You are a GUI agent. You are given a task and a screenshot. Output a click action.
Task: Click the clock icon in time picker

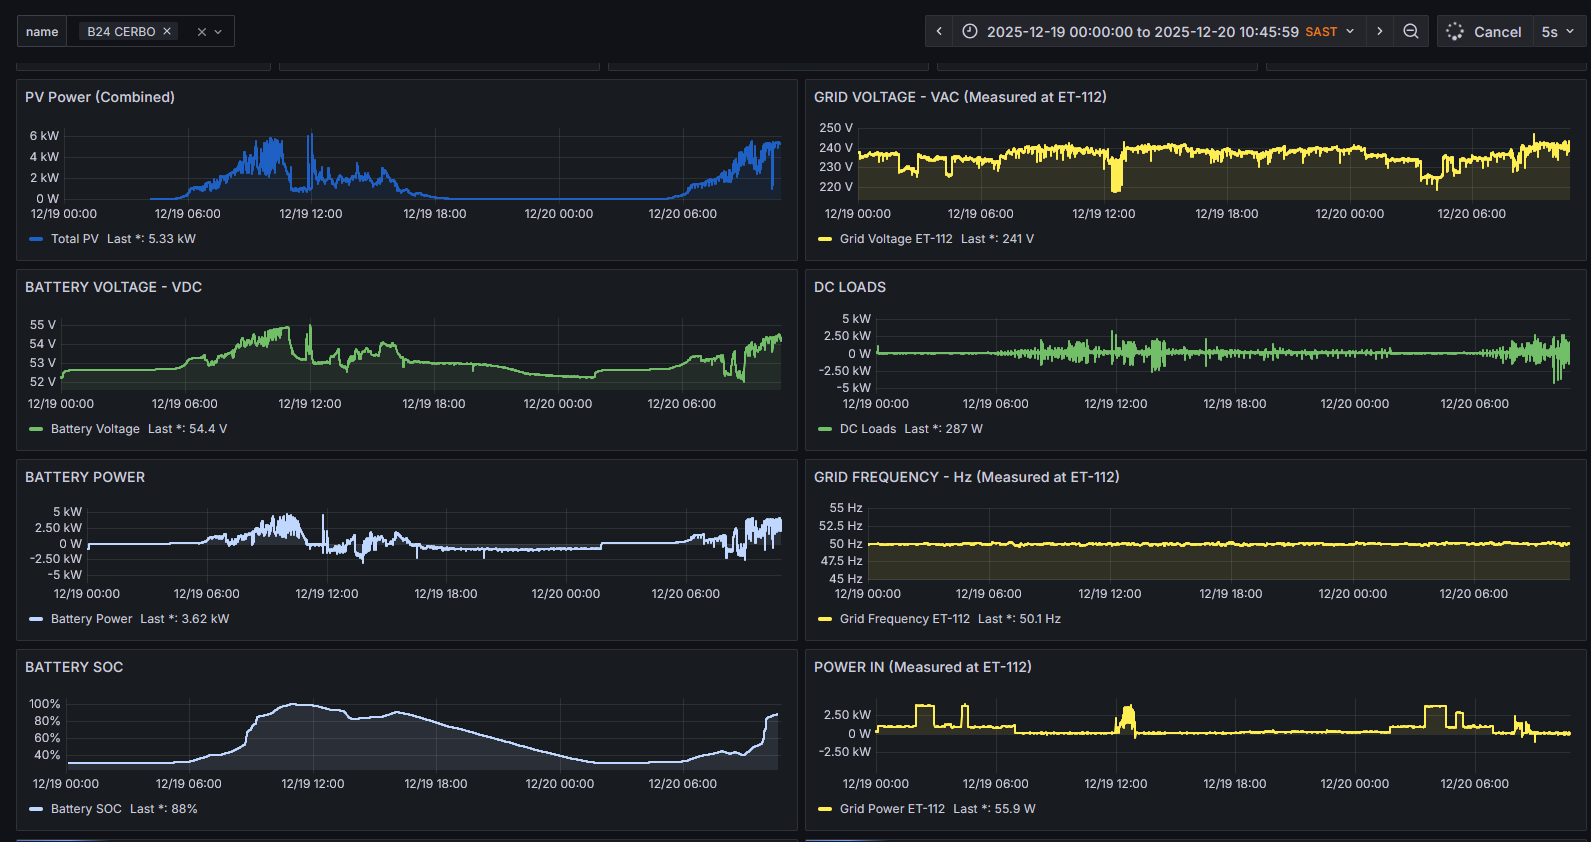(970, 32)
